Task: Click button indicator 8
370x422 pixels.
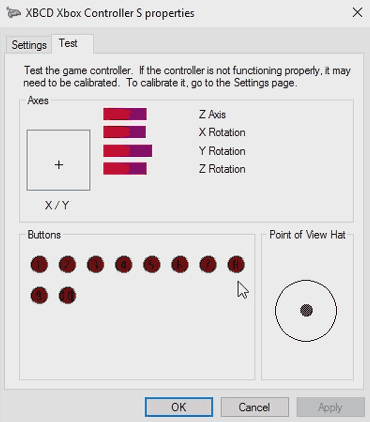Action: tap(236, 265)
